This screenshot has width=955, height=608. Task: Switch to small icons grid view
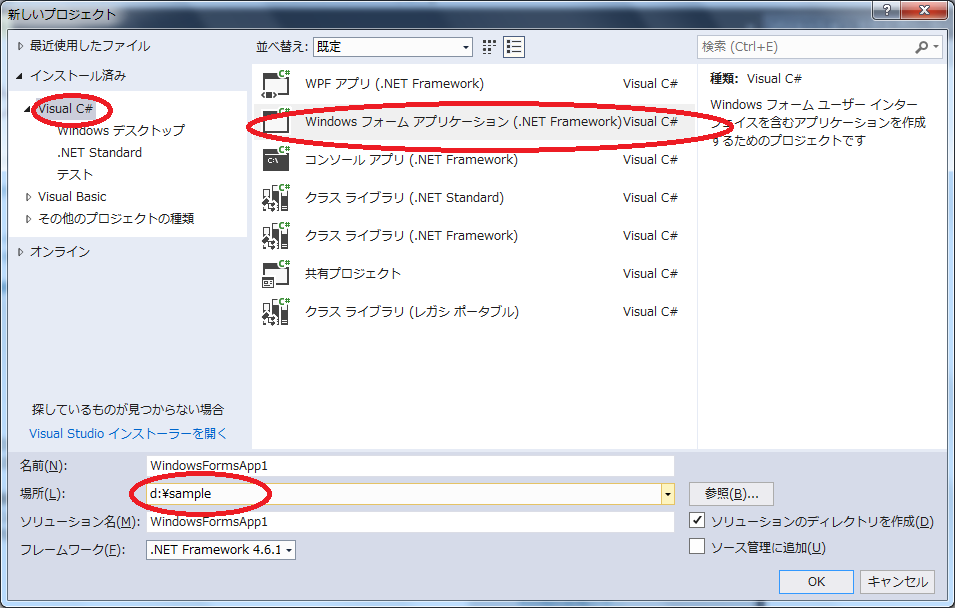click(x=489, y=47)
